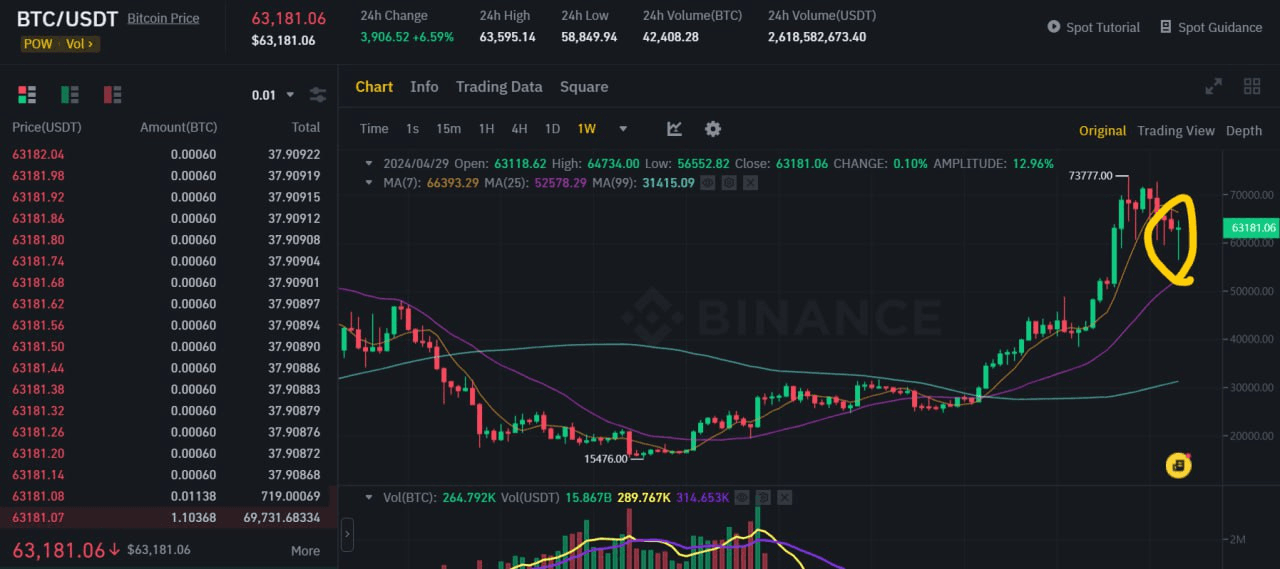Click the Amount(BTC) column header
This screenshot has height=569, width=1280.
(179, 127)
